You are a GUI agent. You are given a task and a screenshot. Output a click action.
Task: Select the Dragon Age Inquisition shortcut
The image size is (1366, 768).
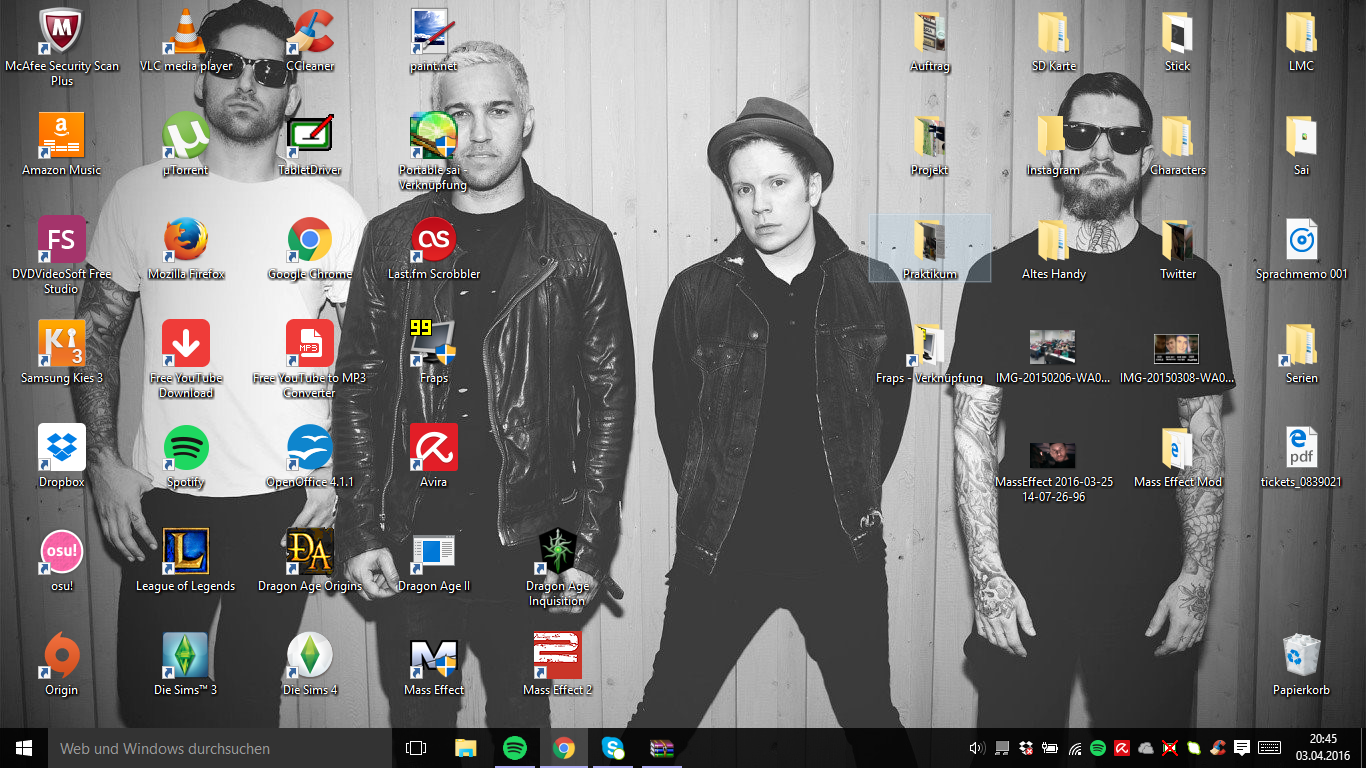pos(557,554)
